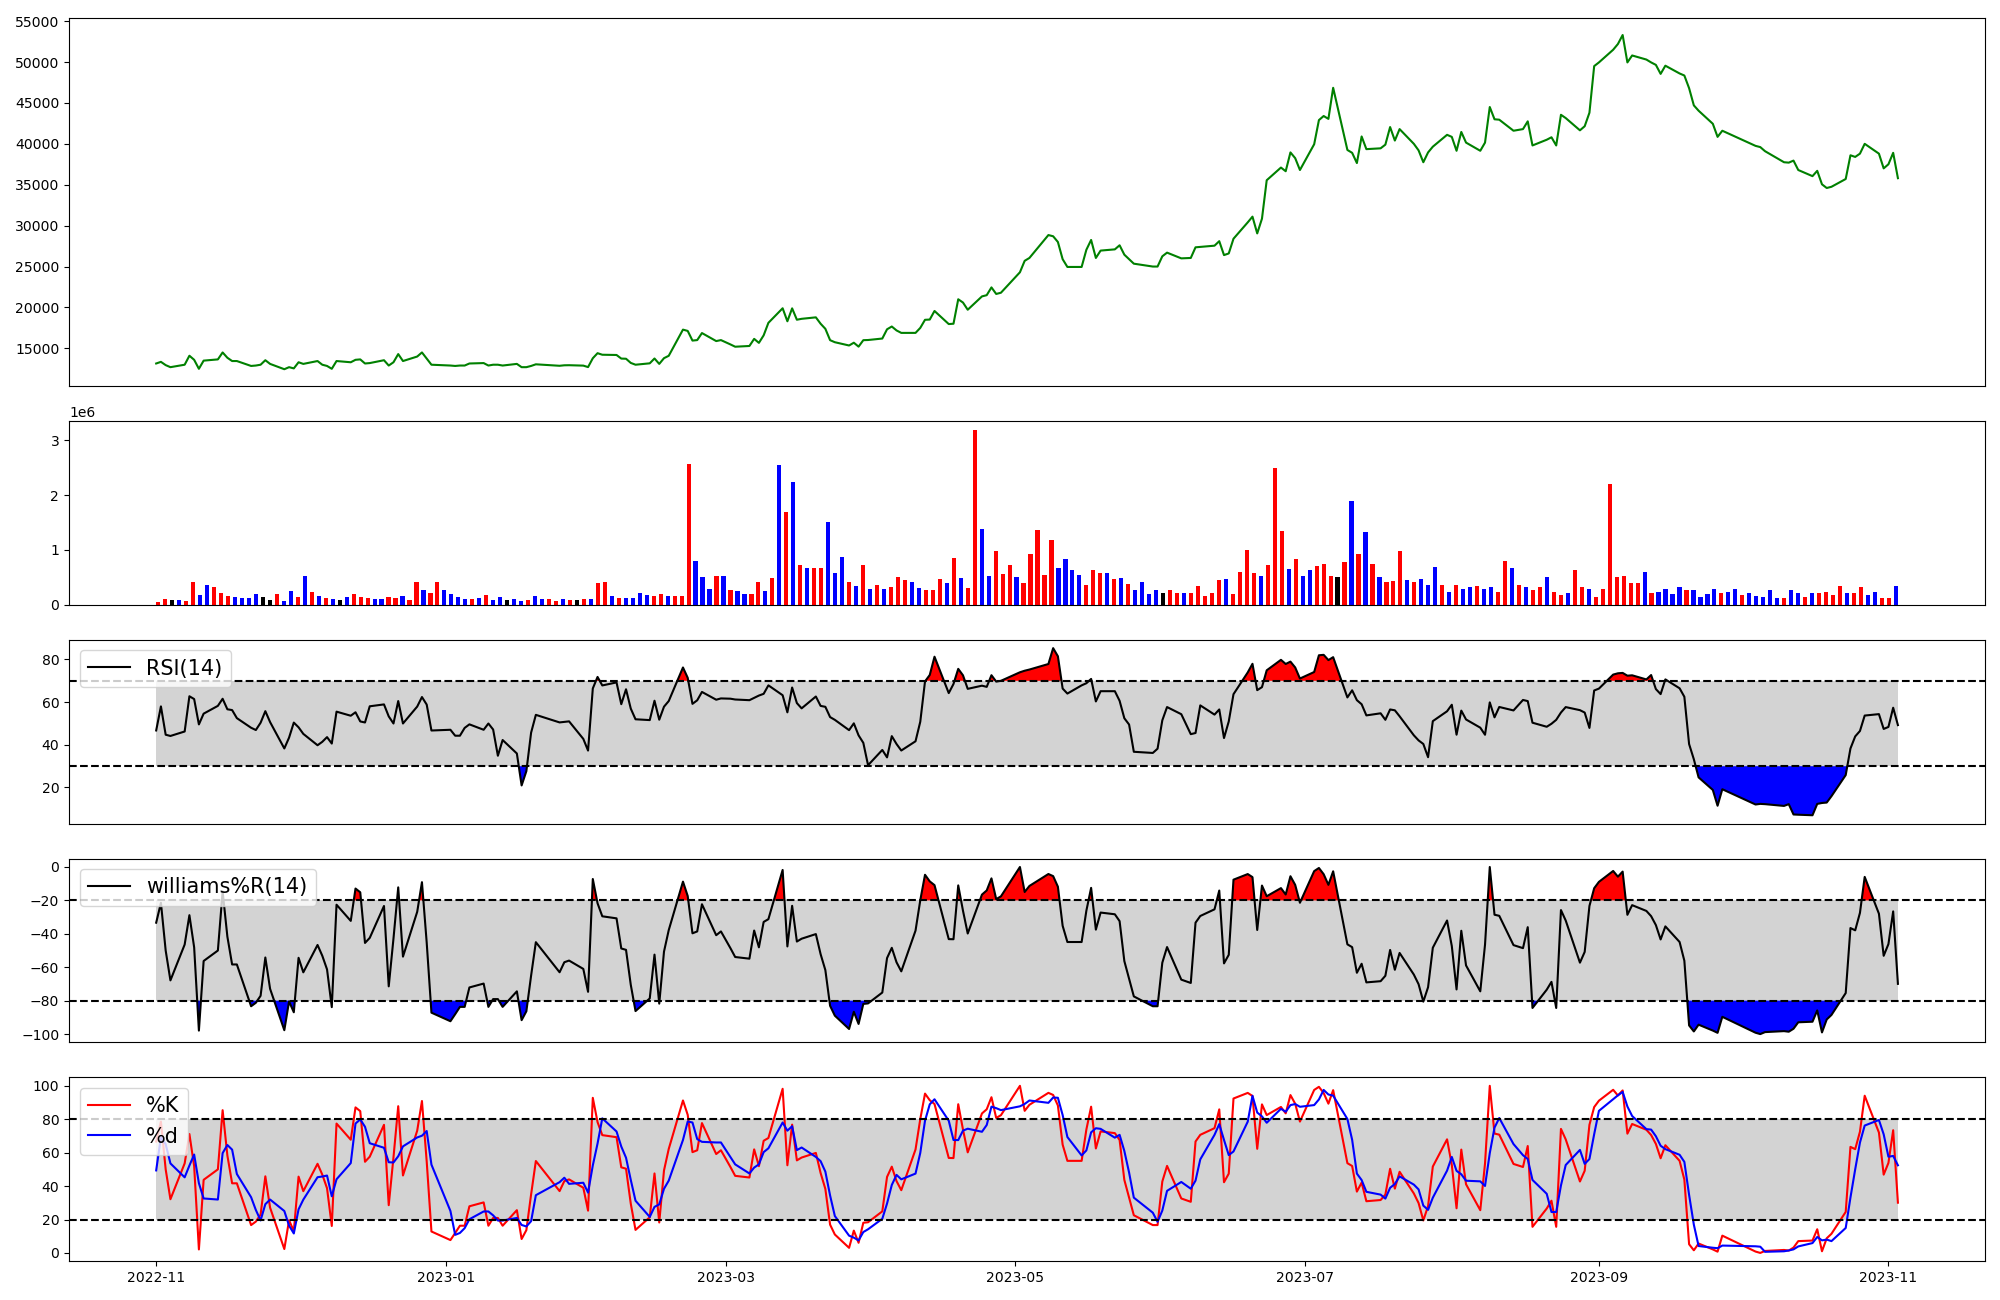This screenshot has height=1300, width=2000.
Task: Click the blue %d legend line swatch
Action: pos(109,1135)
